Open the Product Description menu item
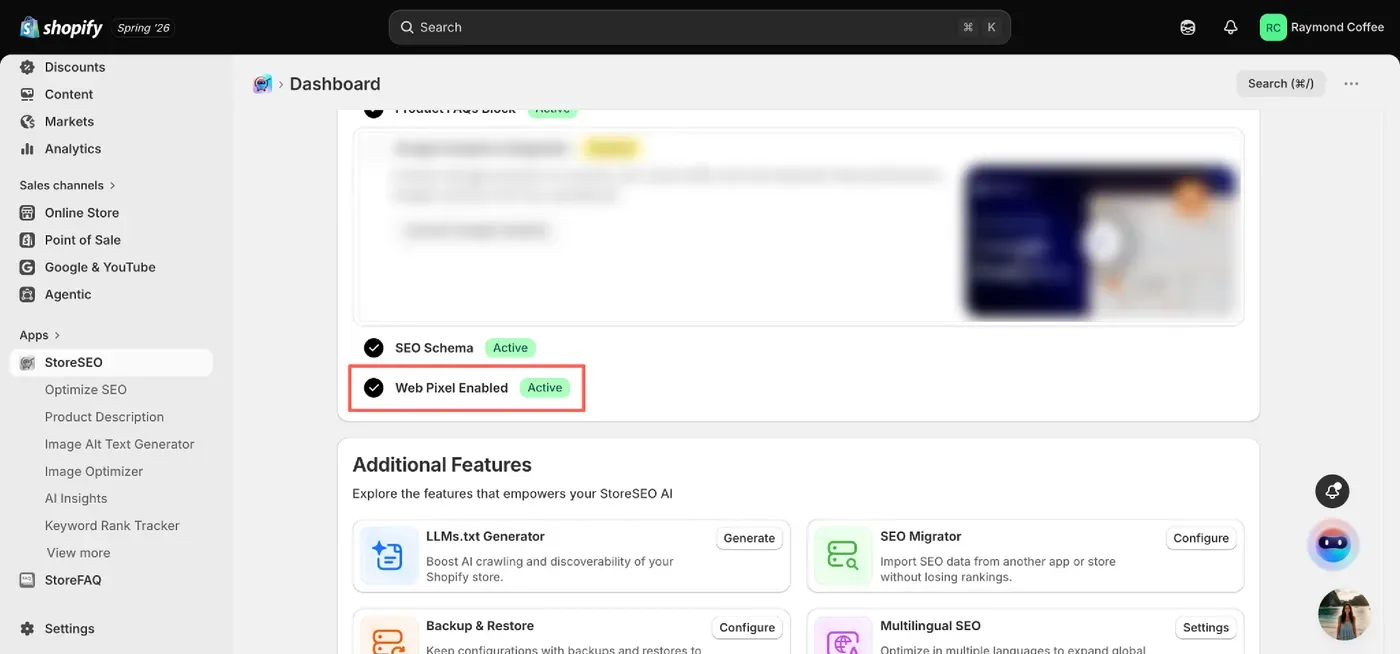Viewport: 1400px width, 654px height. tap(104, 417)
